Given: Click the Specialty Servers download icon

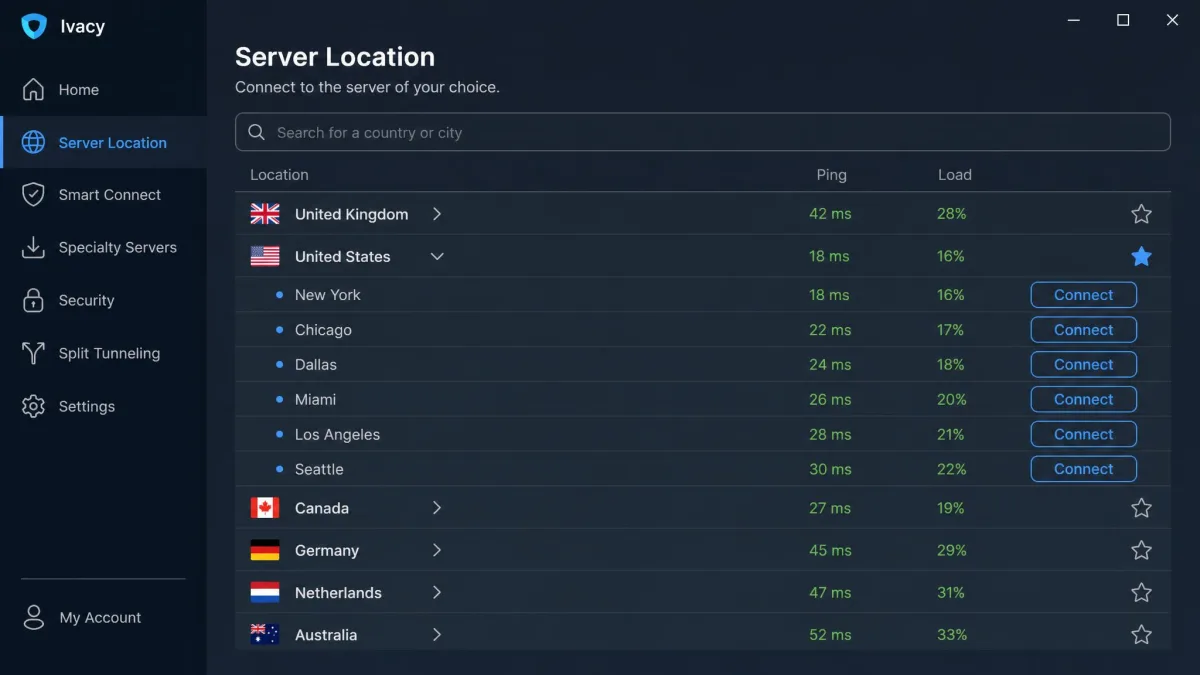Looking at the screenshot, I should [x=33, y=247].
